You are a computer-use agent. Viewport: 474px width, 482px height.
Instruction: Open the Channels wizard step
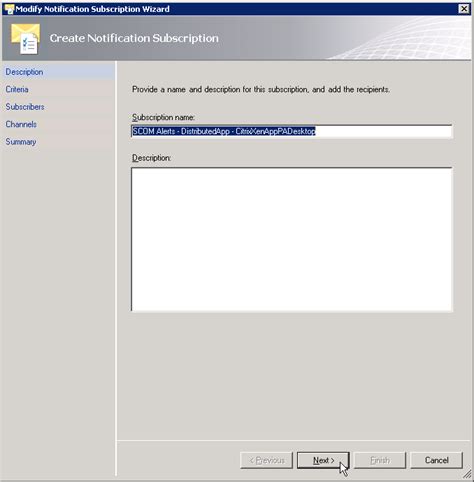[21, 124]
